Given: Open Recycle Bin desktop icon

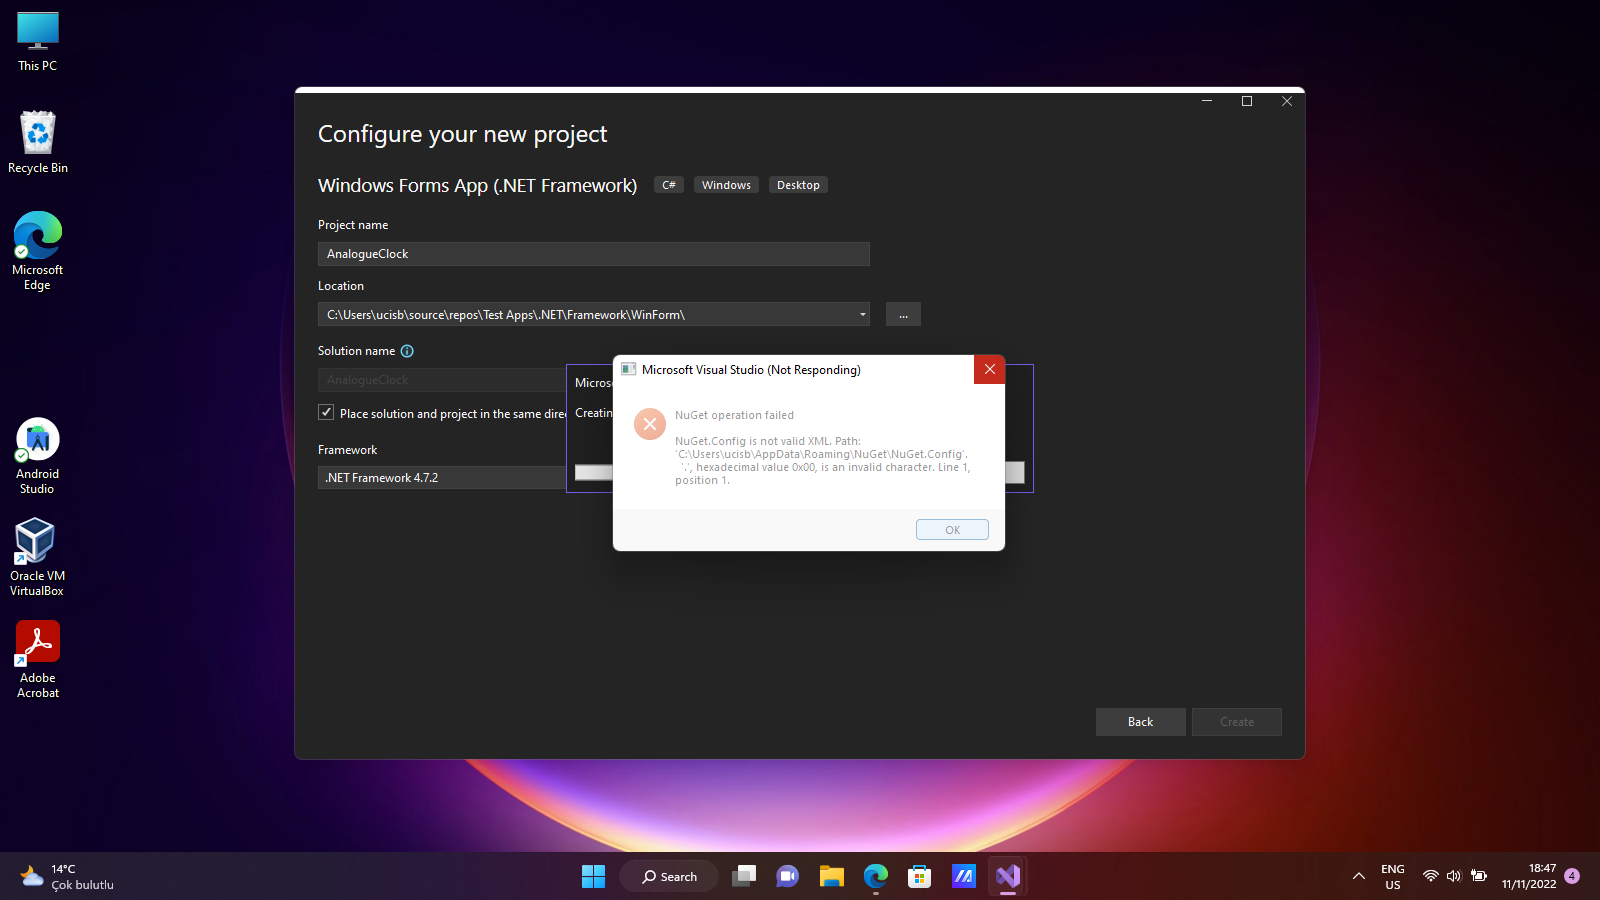Looking at the screenshot, I should [x=38, y=143].
